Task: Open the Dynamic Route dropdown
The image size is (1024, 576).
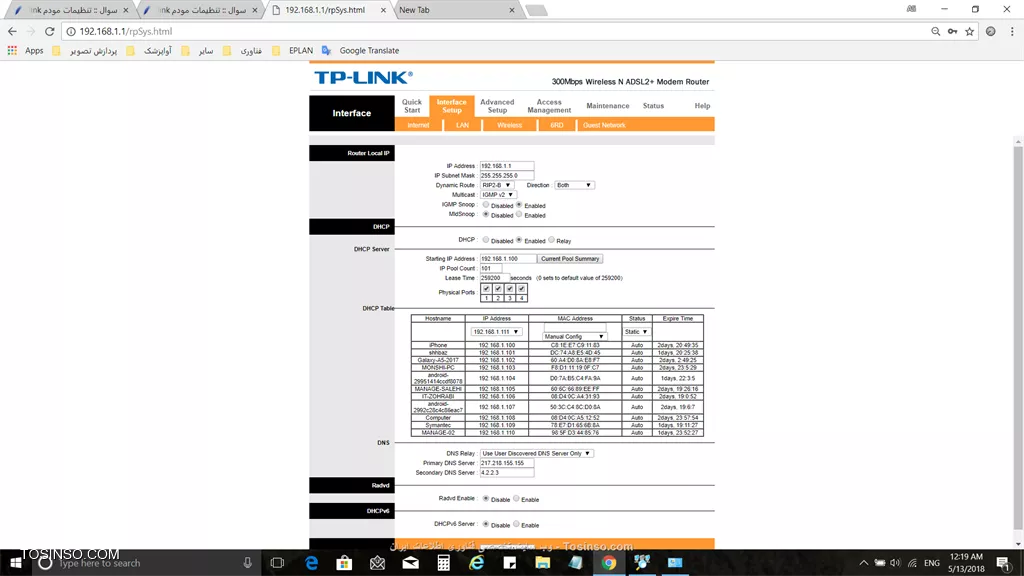Action: click(496, 185)
